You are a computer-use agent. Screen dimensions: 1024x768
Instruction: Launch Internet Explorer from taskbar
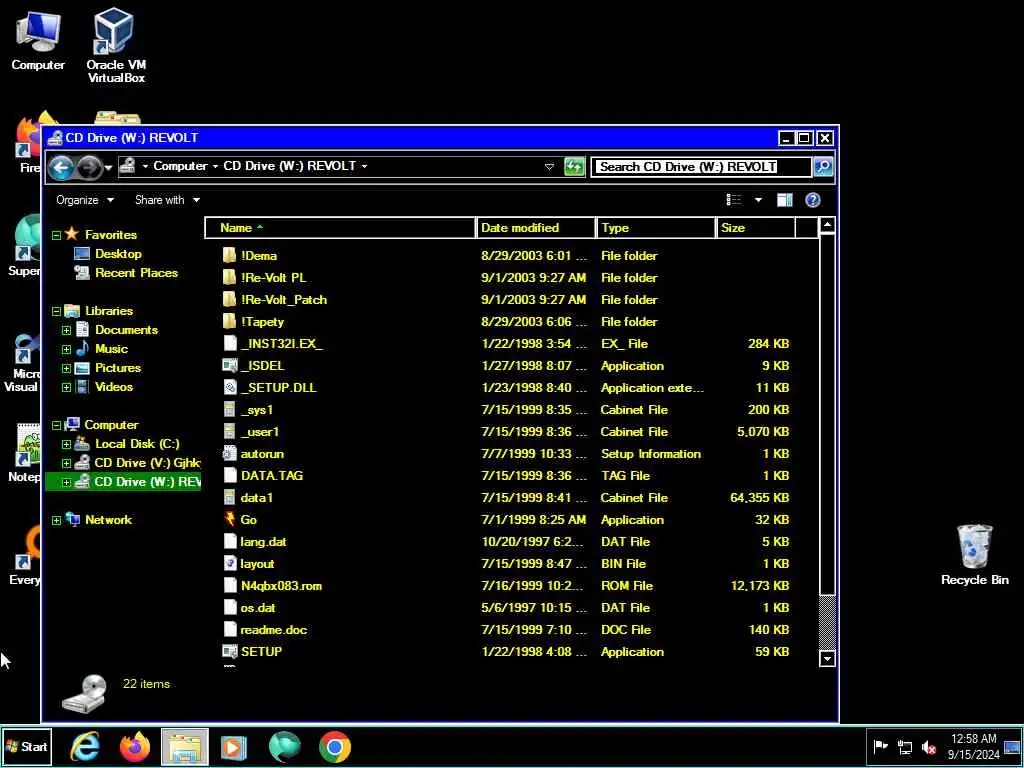point(85,746)
